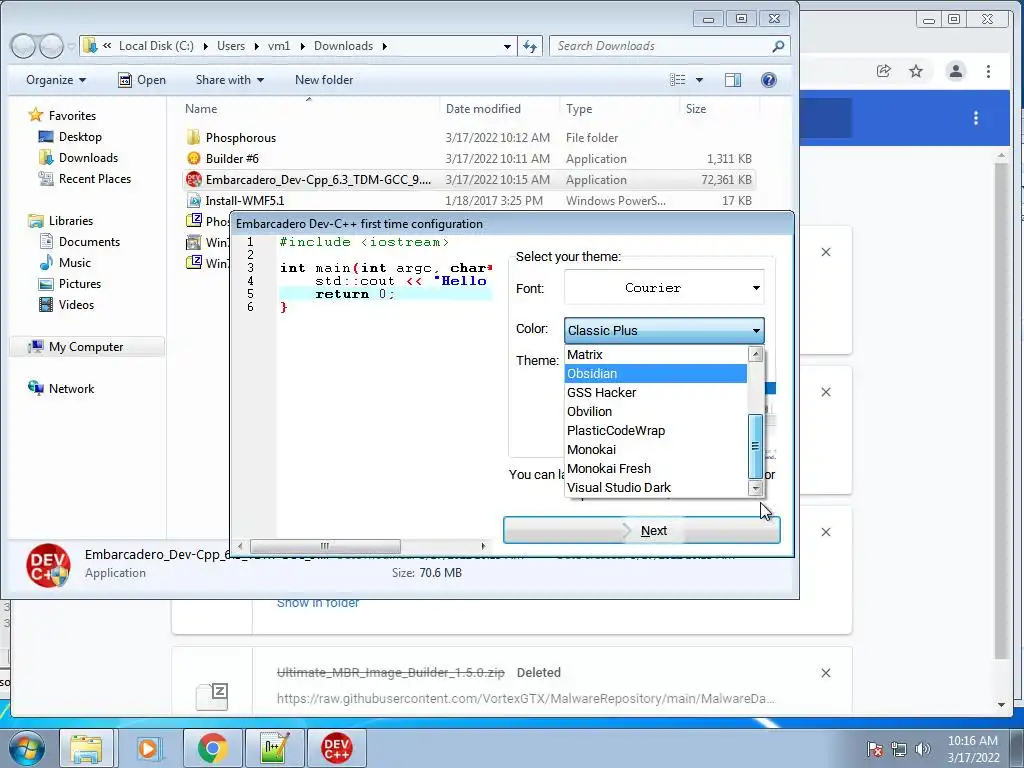
Task: Click Chrome bookmark star icon
Action: [x=916, y=71]
